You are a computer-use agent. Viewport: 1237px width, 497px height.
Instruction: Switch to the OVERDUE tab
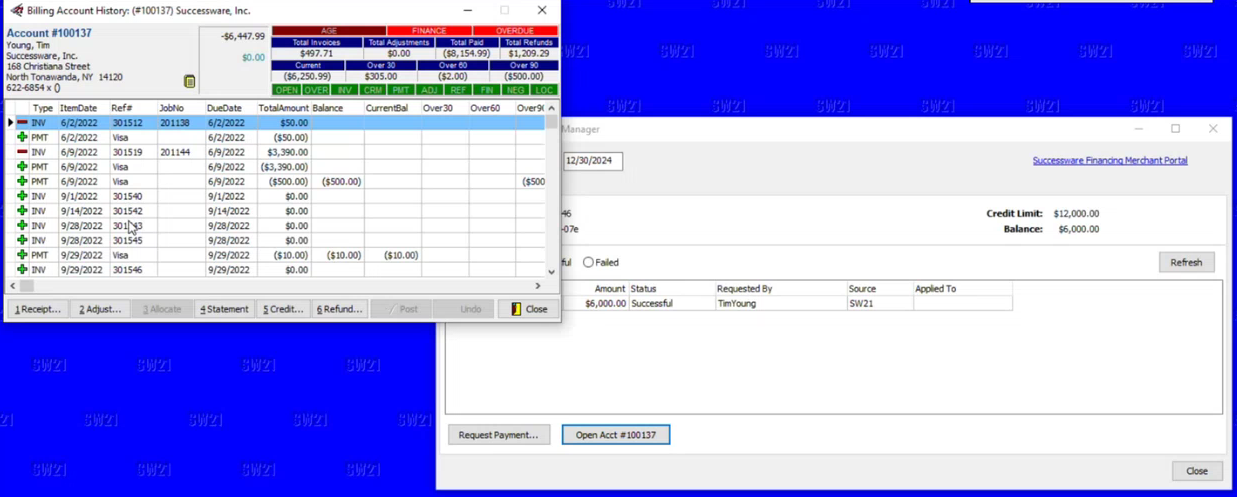point(515,31)
